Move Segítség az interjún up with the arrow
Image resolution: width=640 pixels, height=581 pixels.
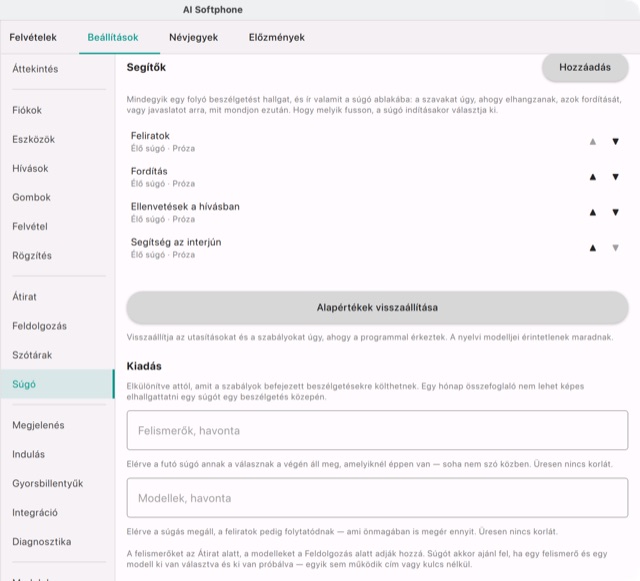tap(593, 248)
